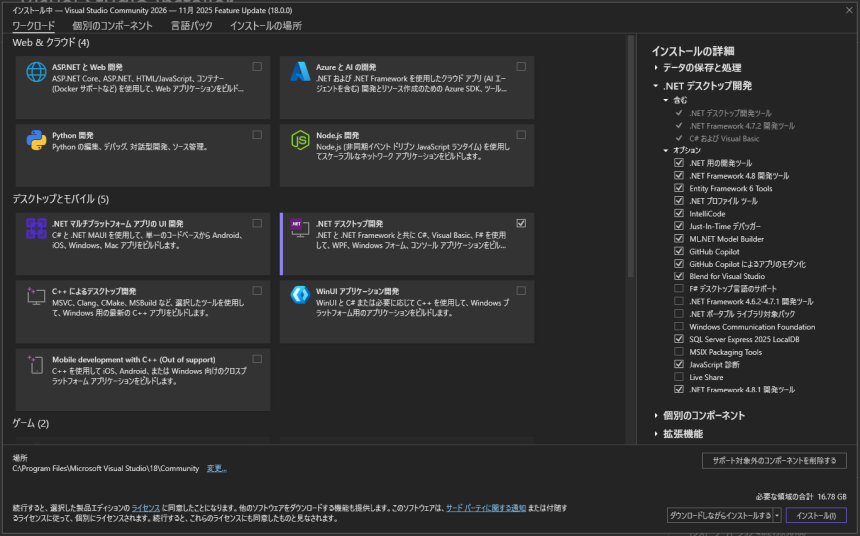The image size is (860, 536).
Task: Switch to the 言語パック tab
Action: click(x=191, y=25)
